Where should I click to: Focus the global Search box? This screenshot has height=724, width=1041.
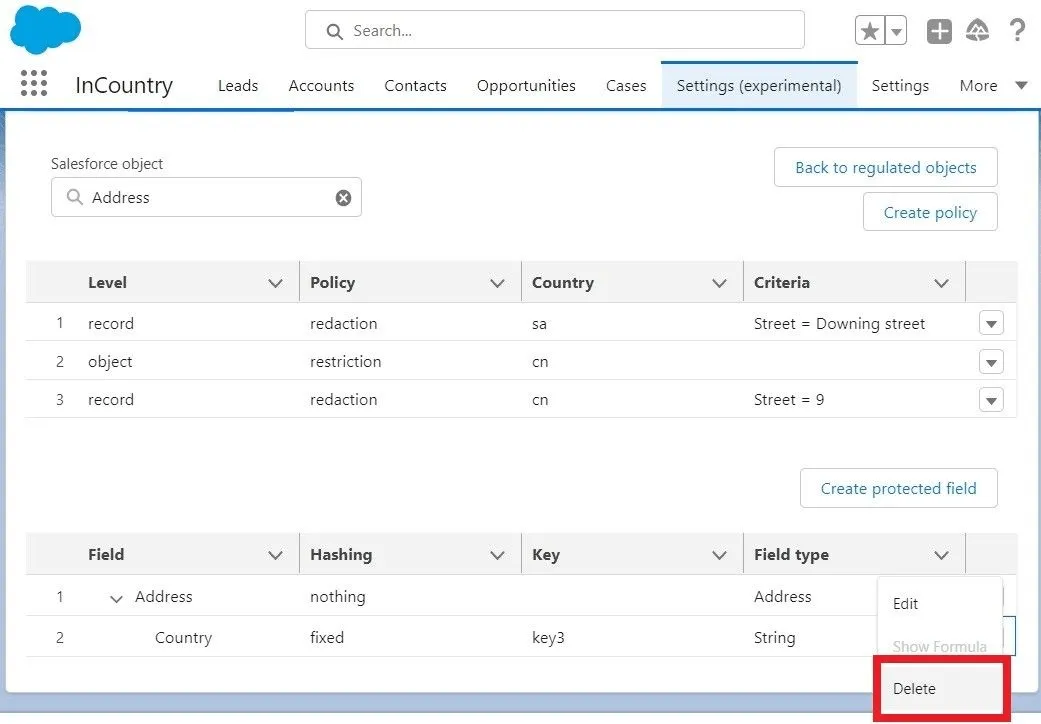pyautogui.click(x=555, y=31)
